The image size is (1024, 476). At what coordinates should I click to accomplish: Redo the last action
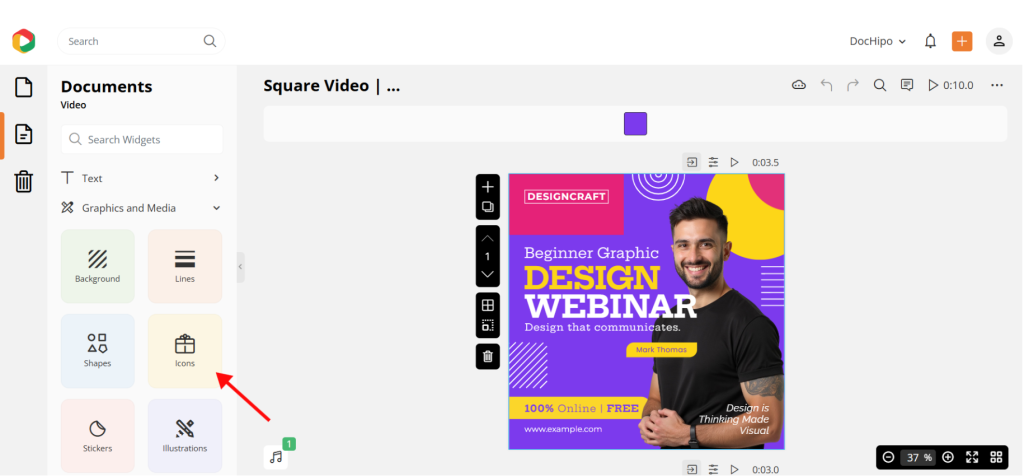853,85
